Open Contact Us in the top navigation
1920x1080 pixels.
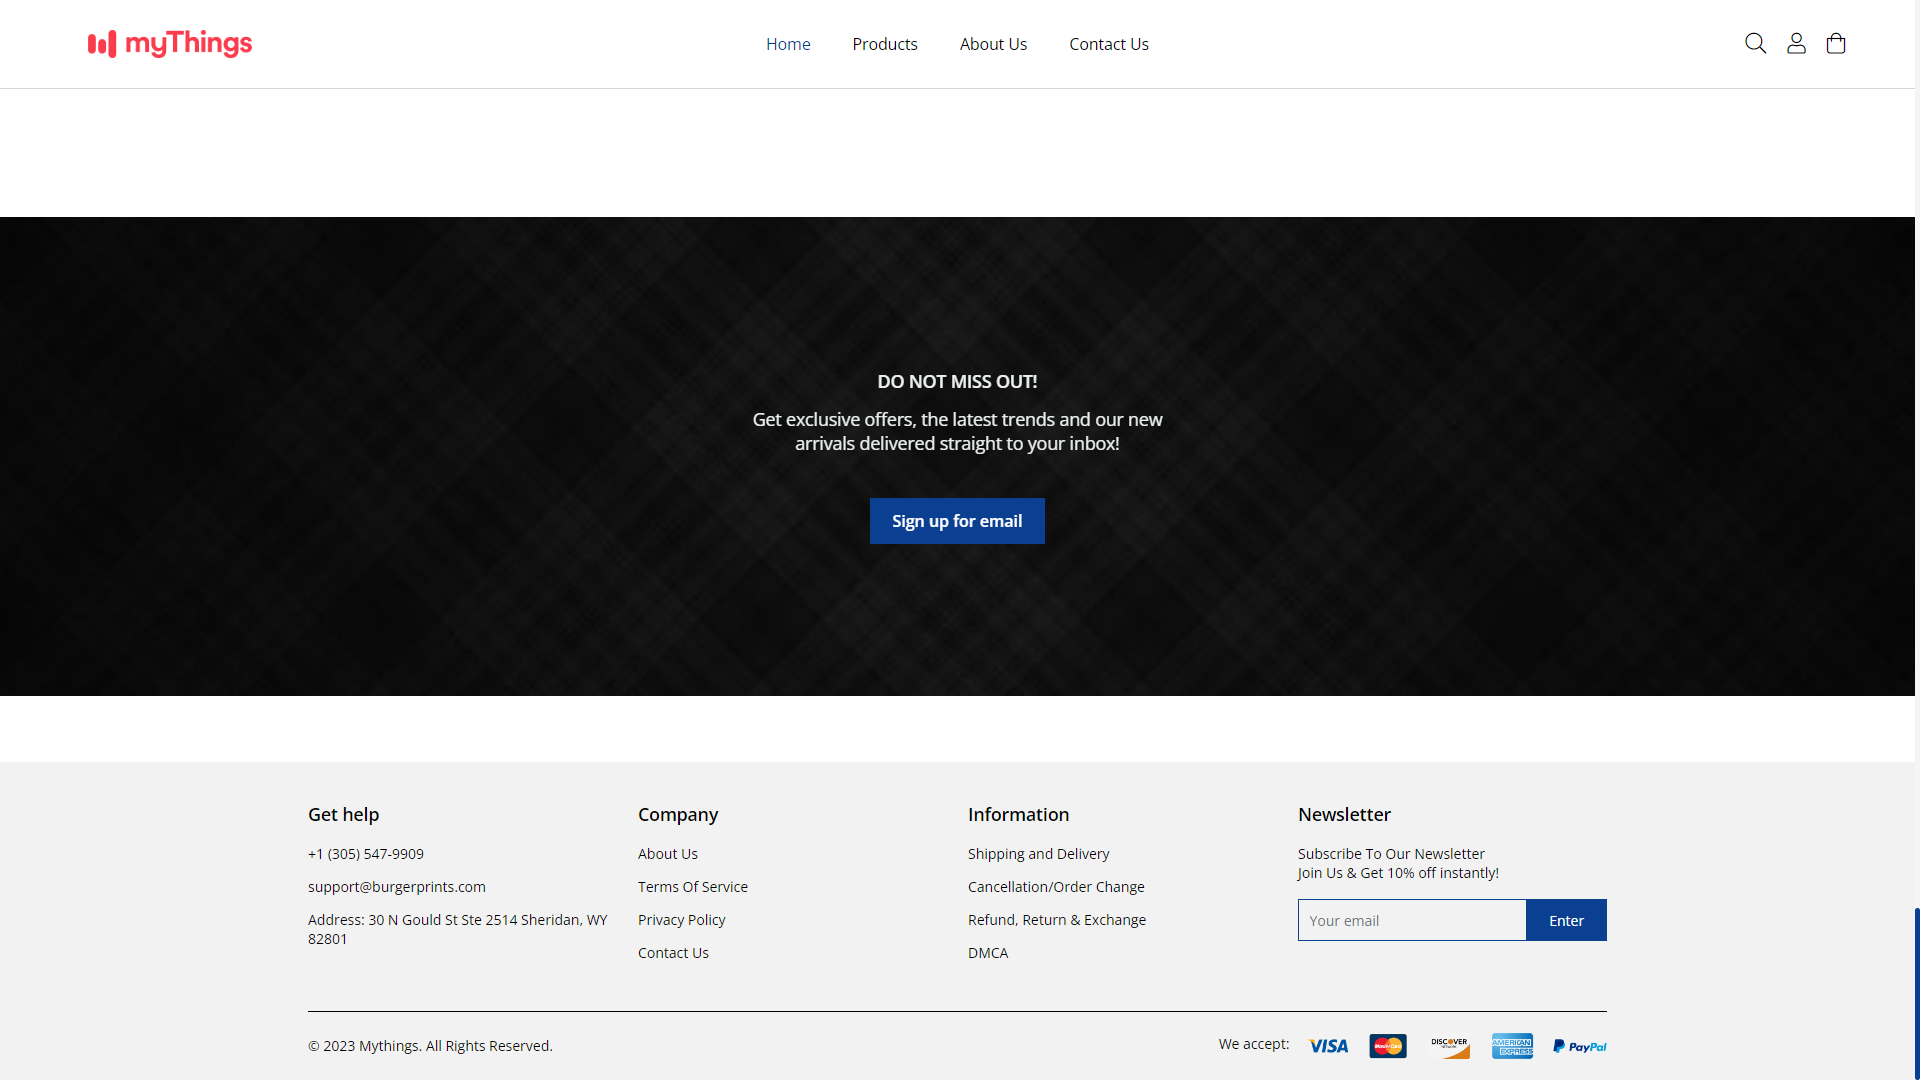[1109, 44]
